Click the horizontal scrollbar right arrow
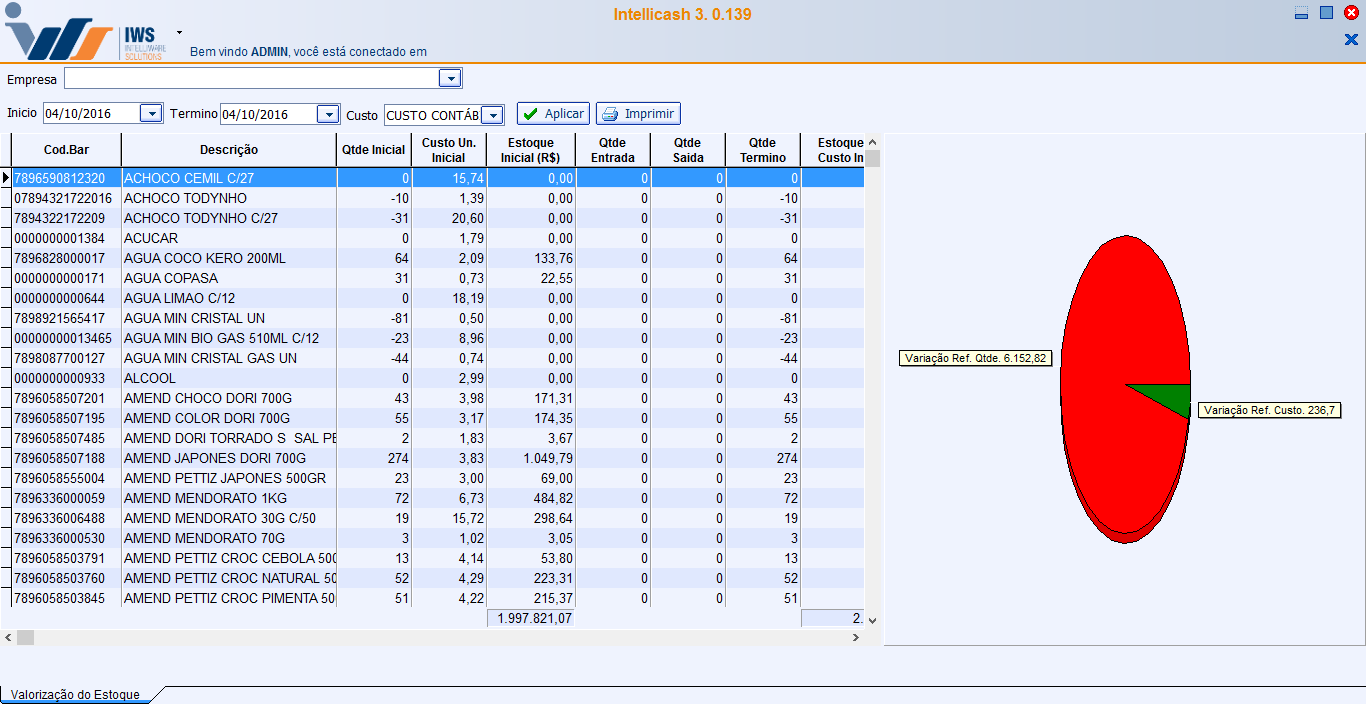The image size is (1366, 704). click(856, 637)
